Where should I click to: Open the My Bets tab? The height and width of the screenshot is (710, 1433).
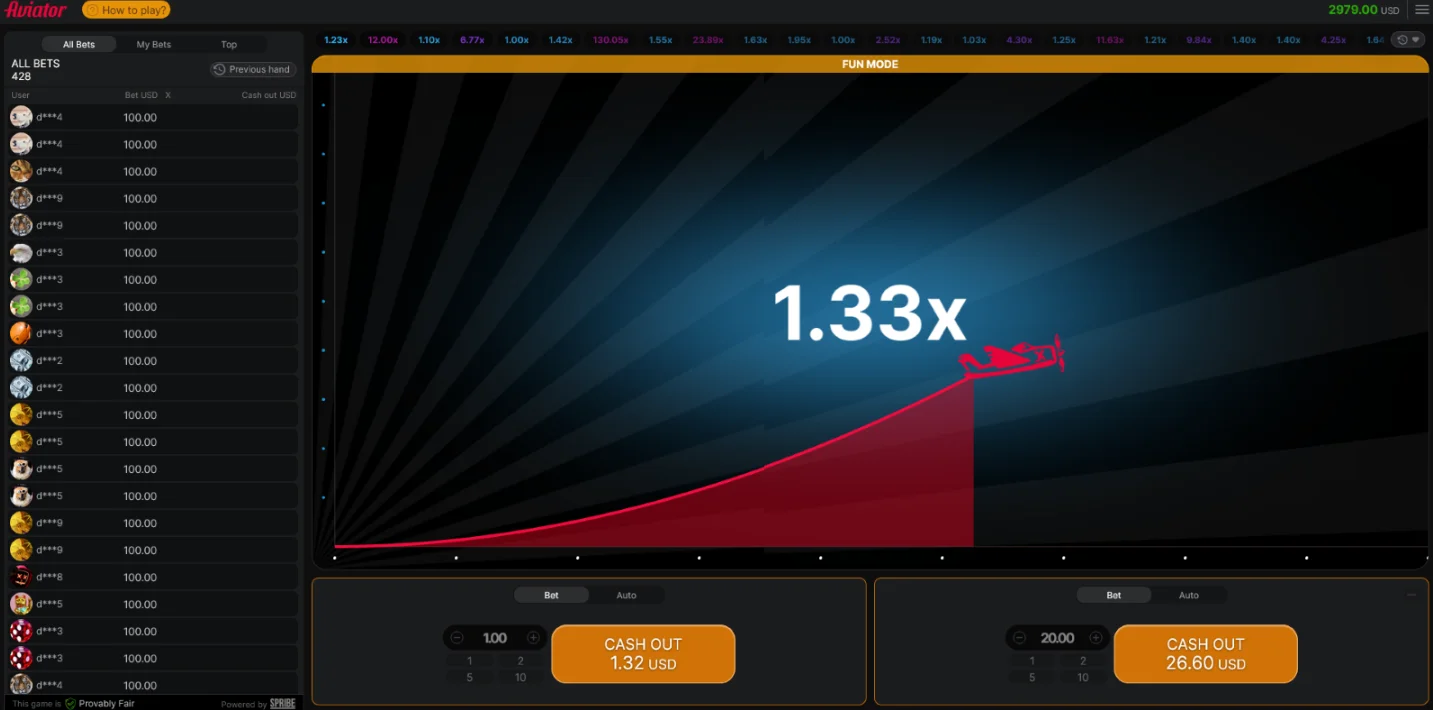[154, 44]
